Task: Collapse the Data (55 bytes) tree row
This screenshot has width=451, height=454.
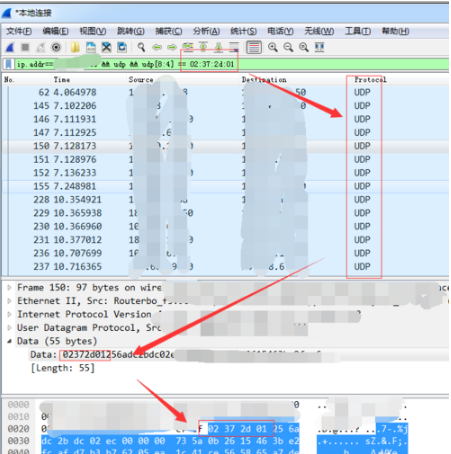Action: coord(9,341)
